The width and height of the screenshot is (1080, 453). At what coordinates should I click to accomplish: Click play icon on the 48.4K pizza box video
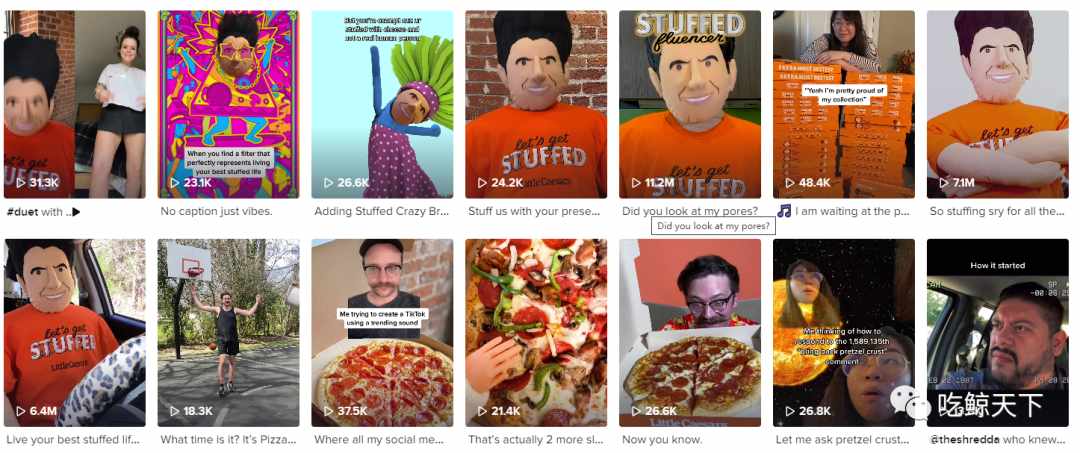click(791, 182)
